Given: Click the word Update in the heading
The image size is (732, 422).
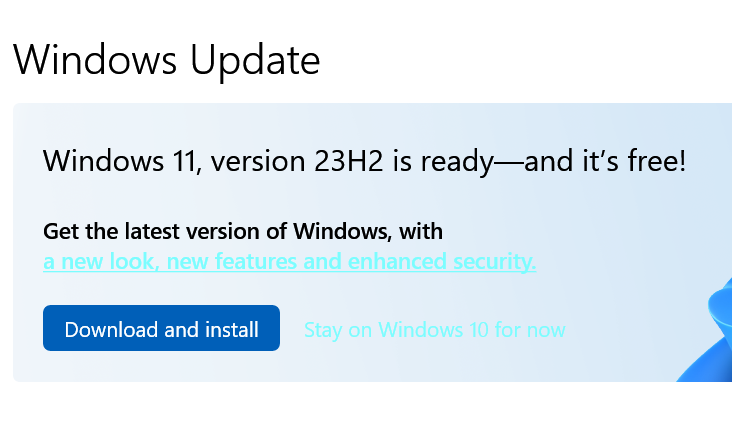Looking at the screenshot, I should 249,61.
